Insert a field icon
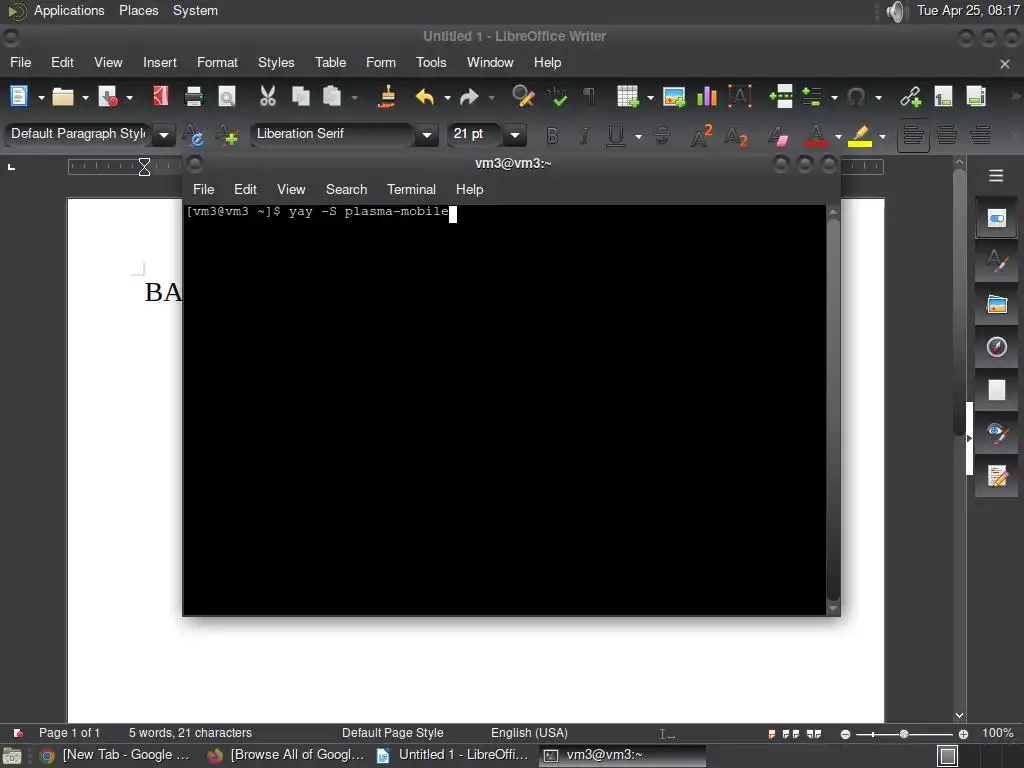Viewport: 1024px width, 768px height. click(812, 97)
